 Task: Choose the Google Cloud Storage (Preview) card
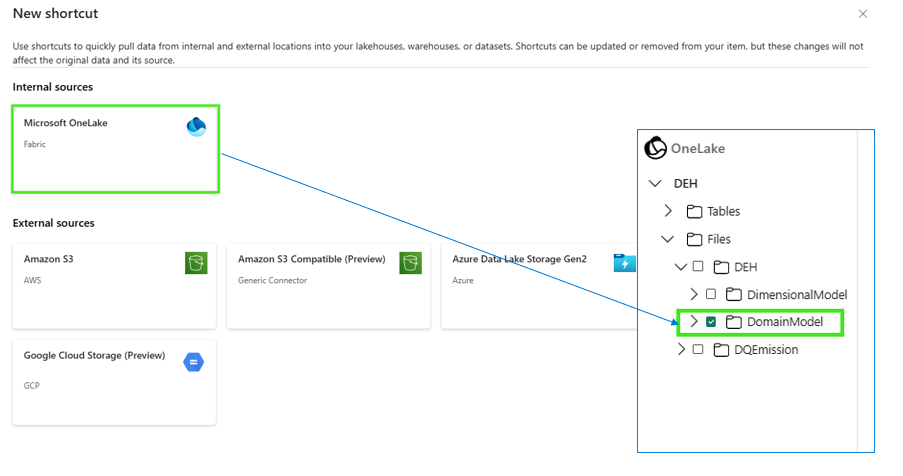click(115, 383)
